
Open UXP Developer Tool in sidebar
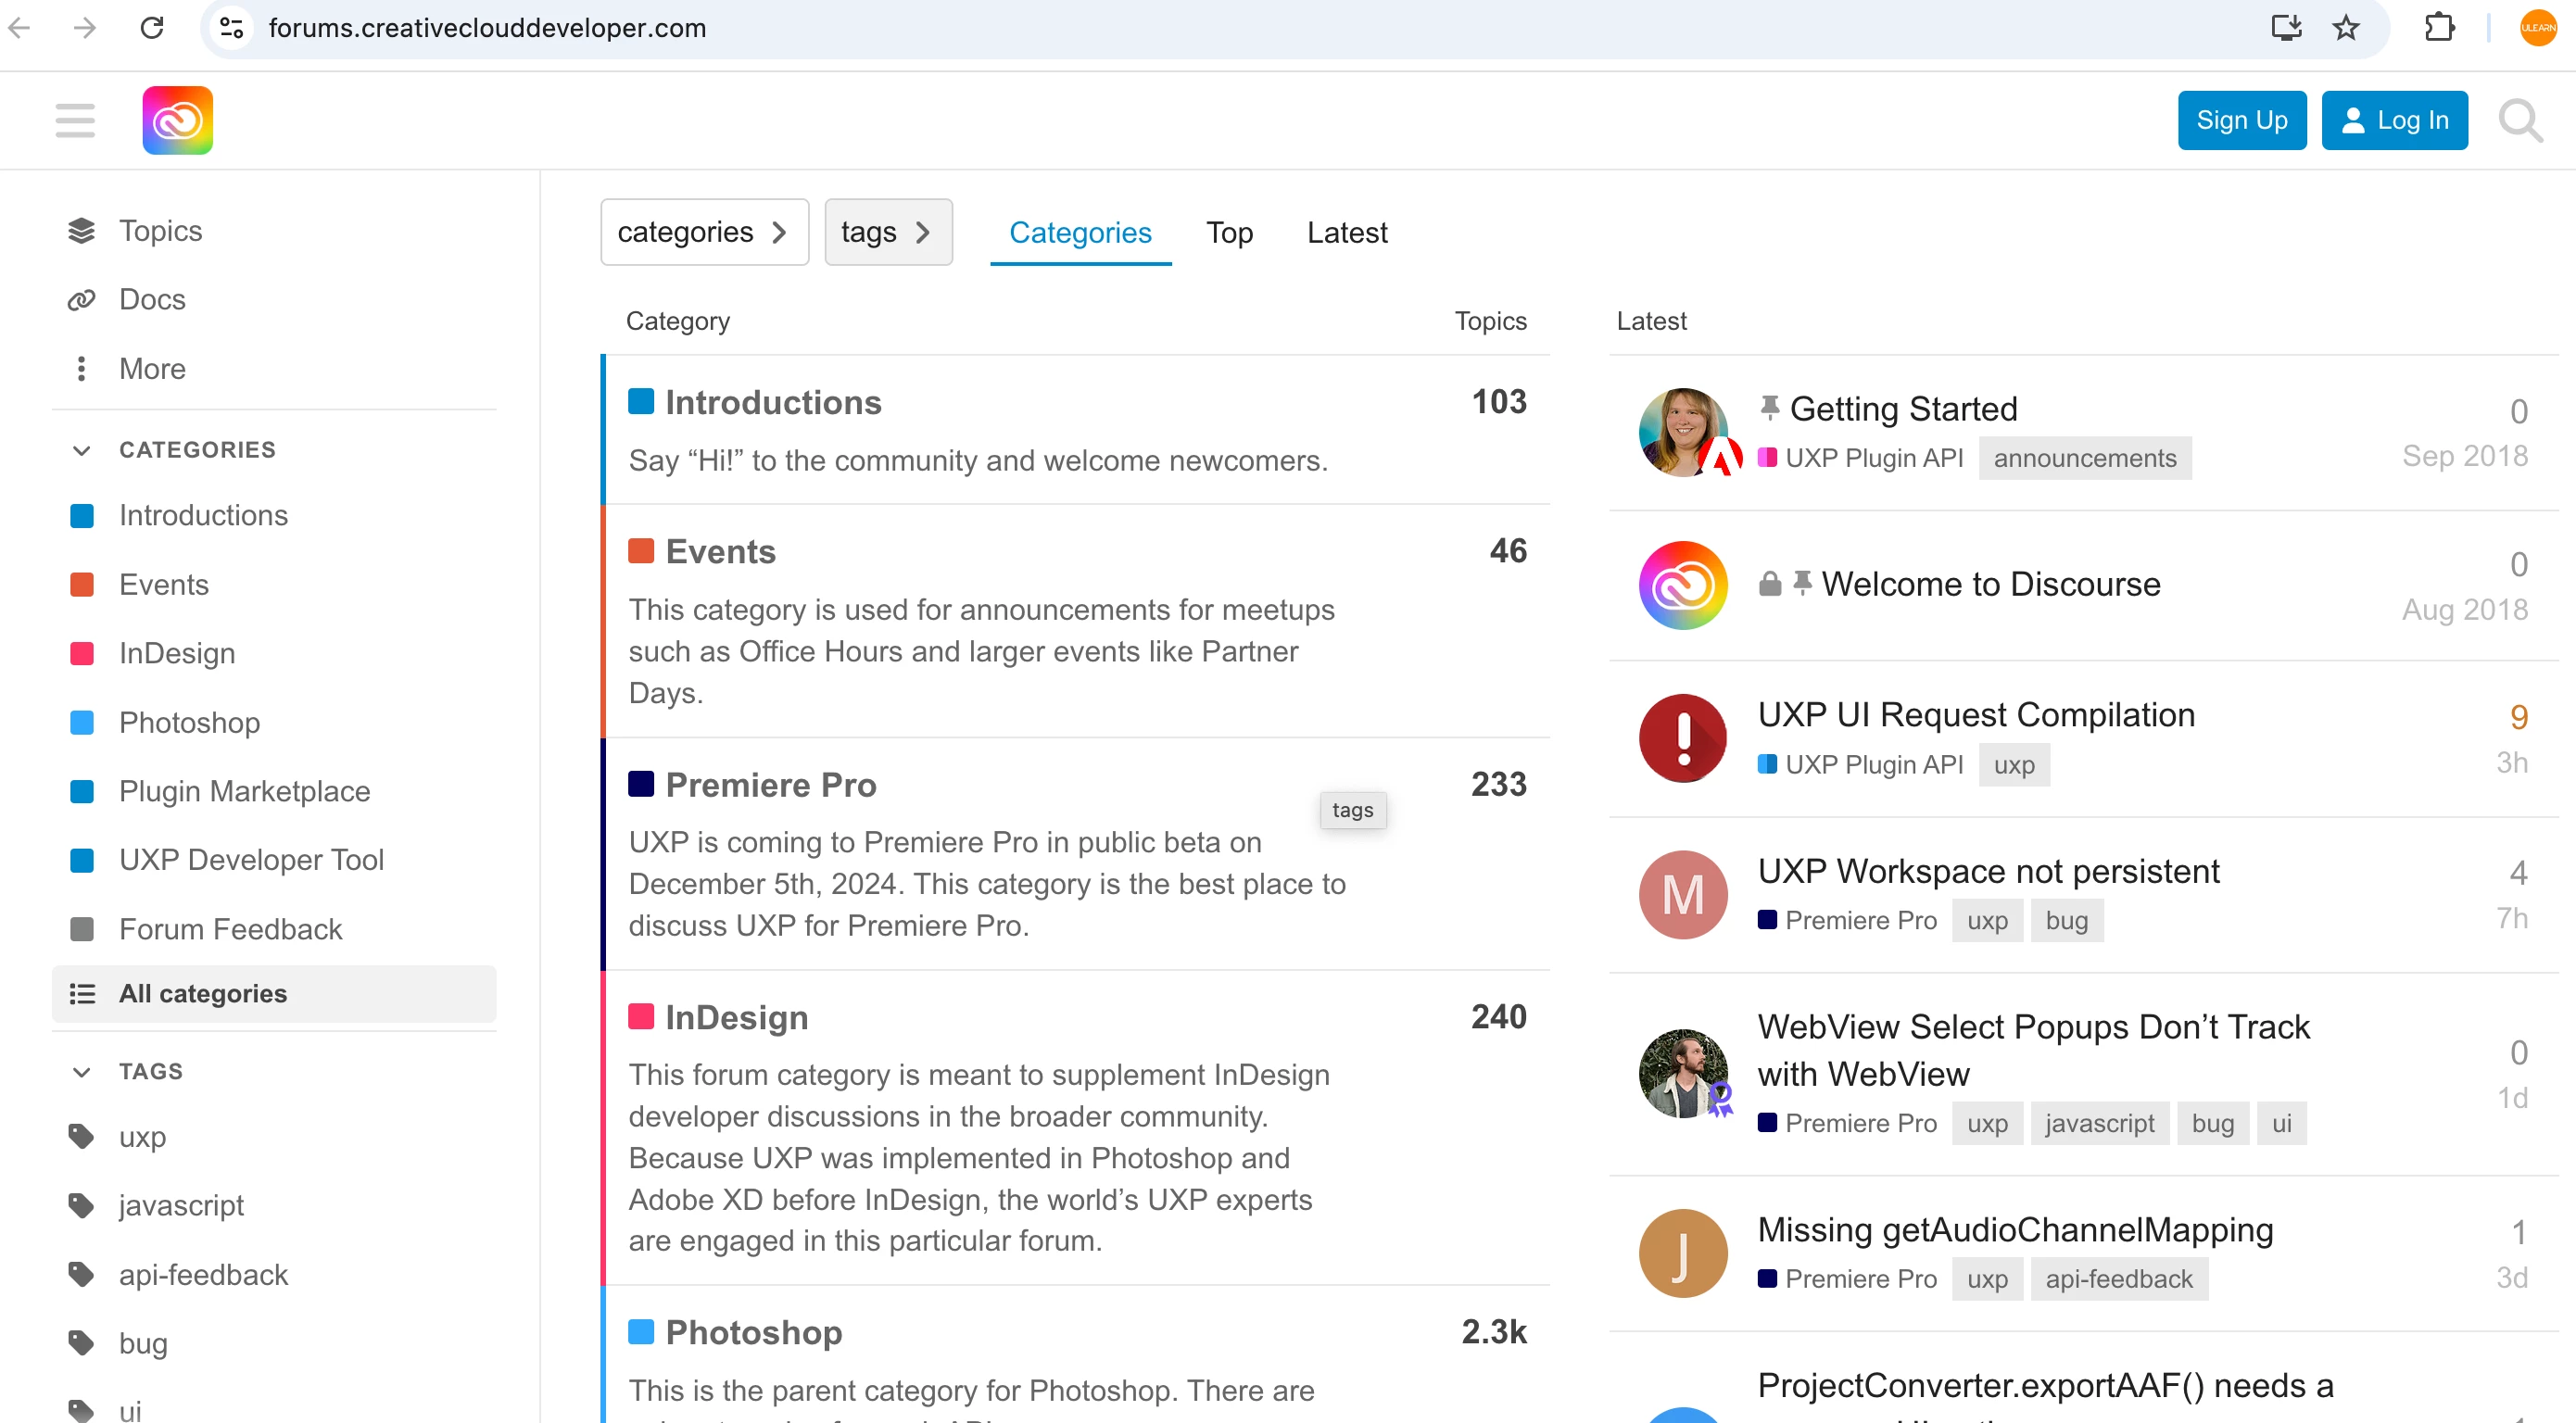point(252,860)
